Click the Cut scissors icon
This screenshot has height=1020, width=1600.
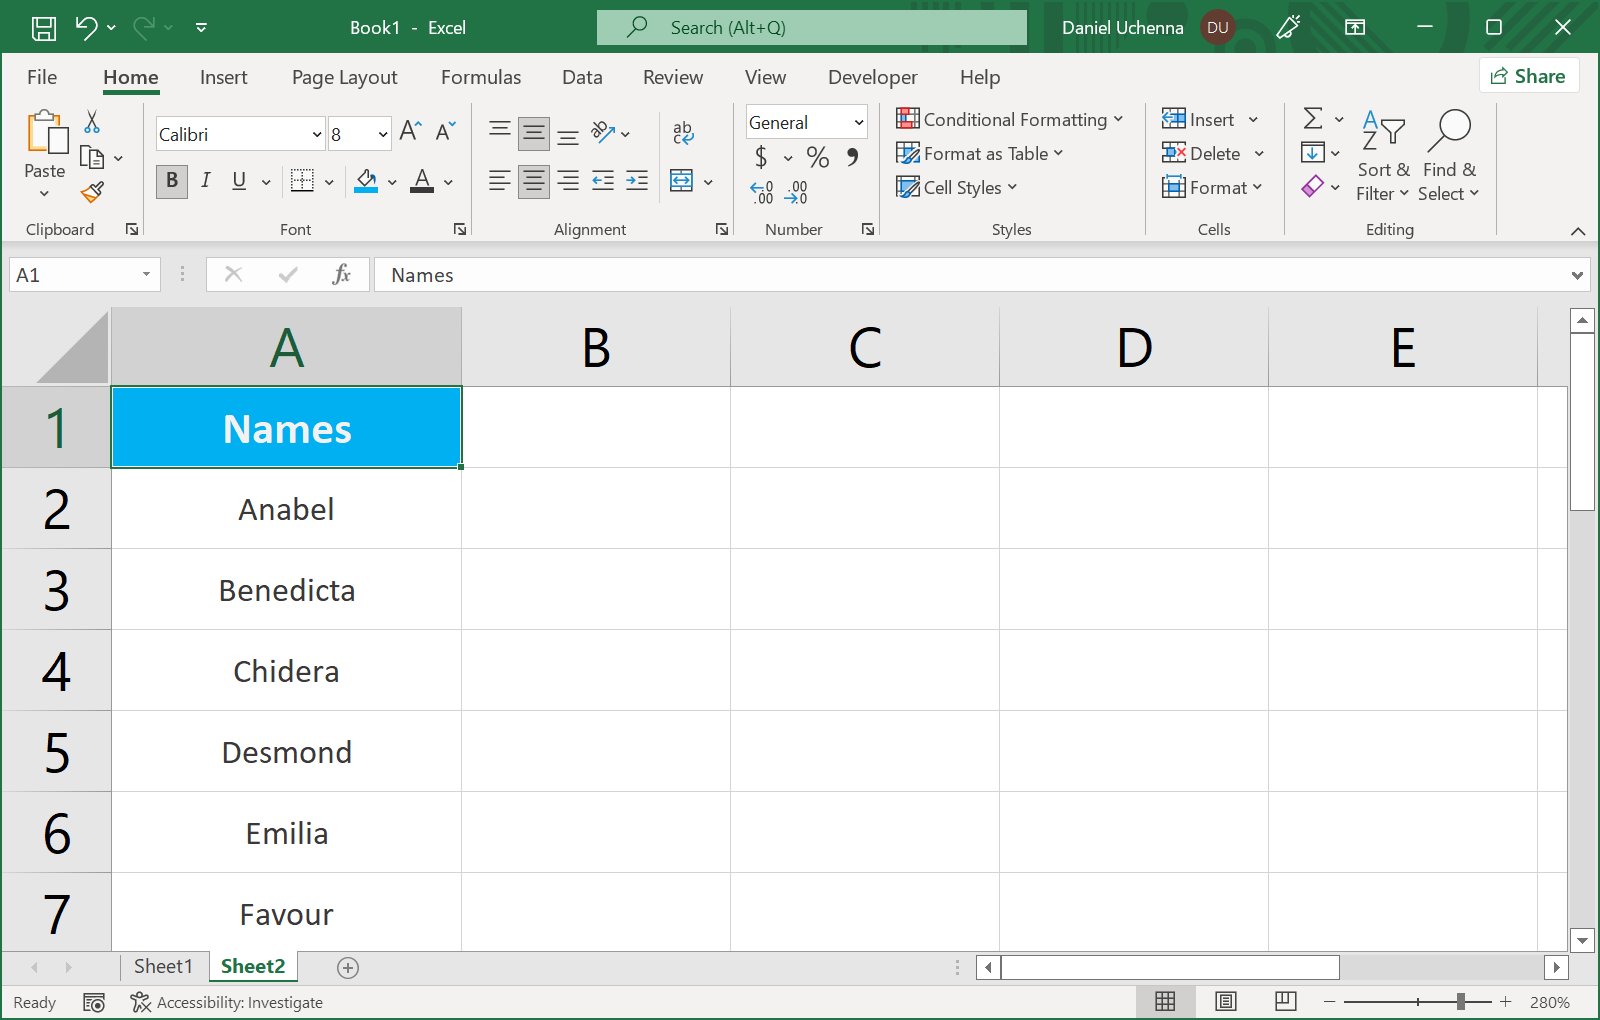click(x=92, y=122)
